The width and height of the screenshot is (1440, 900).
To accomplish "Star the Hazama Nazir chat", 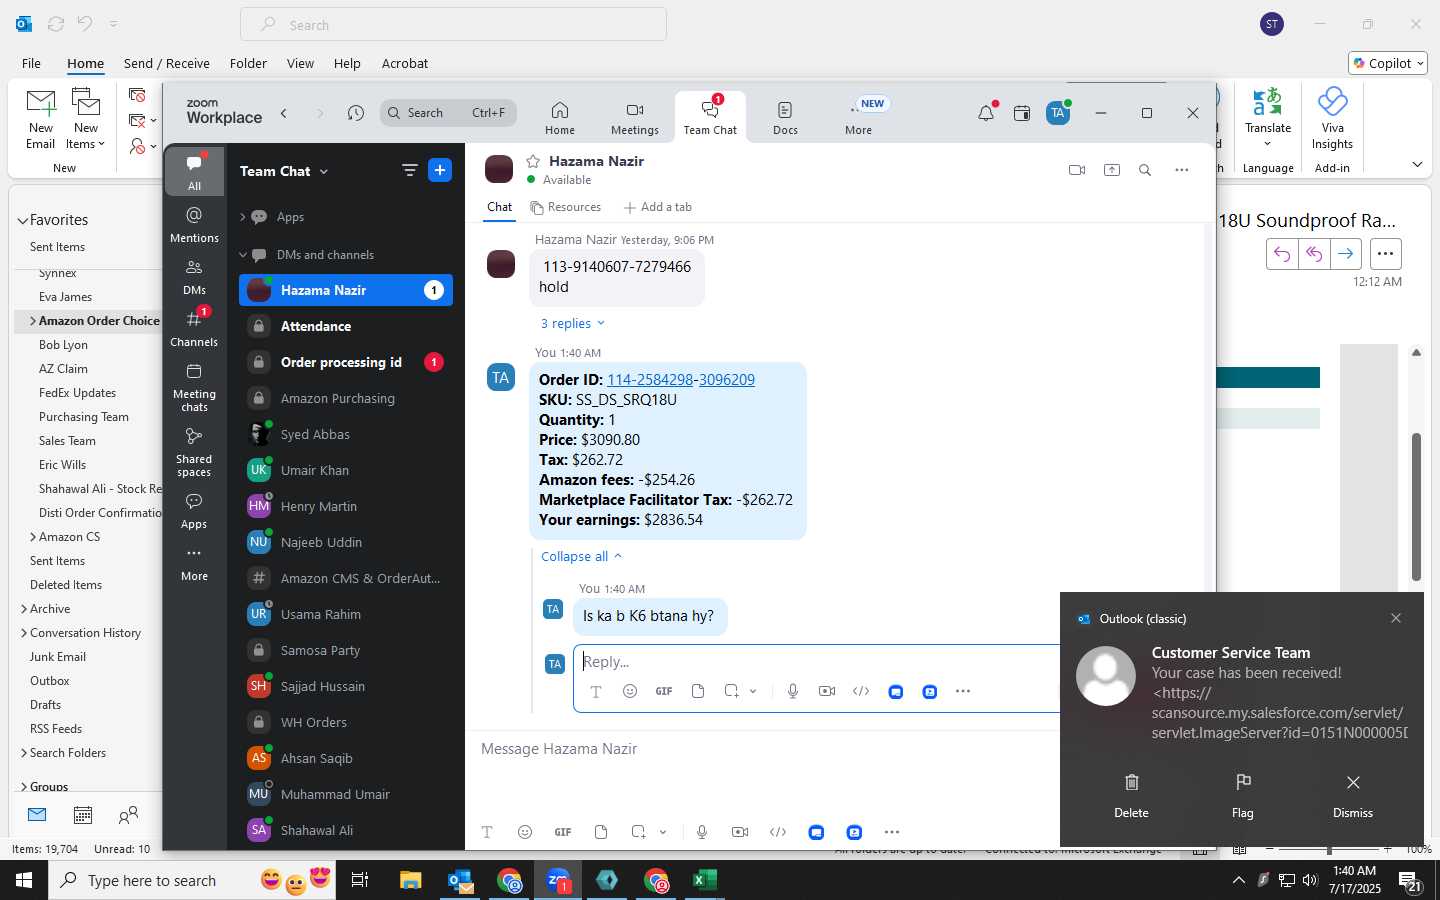I will tap(534, 161).
